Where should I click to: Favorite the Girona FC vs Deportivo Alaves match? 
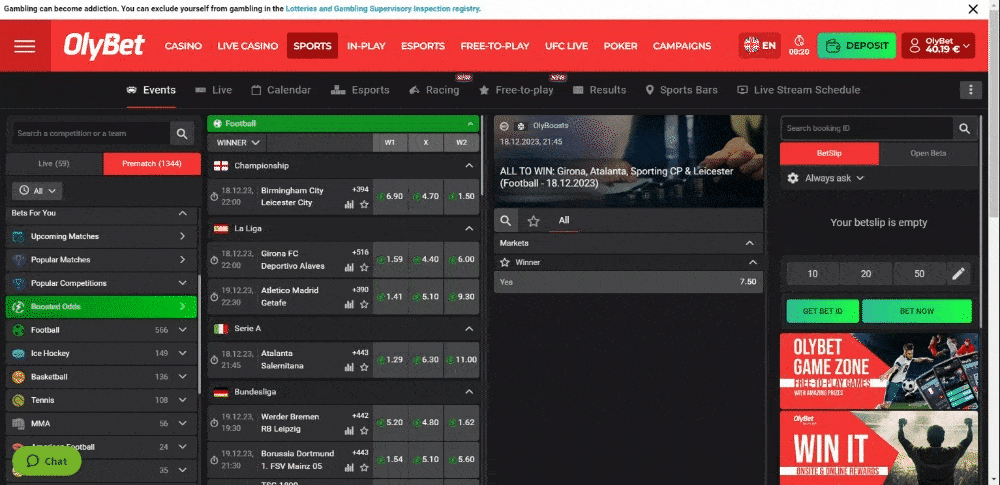coord(364,267)
